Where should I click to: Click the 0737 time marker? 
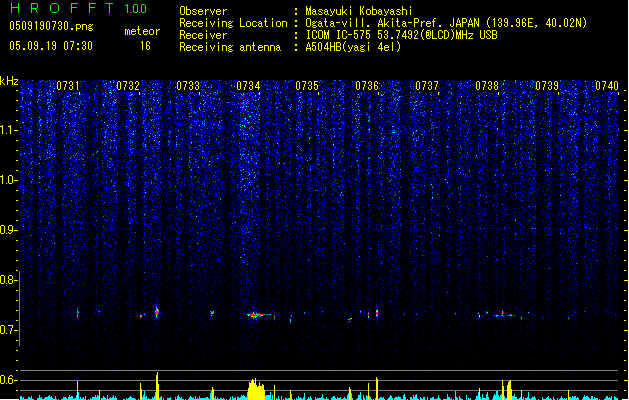point(427,86)
